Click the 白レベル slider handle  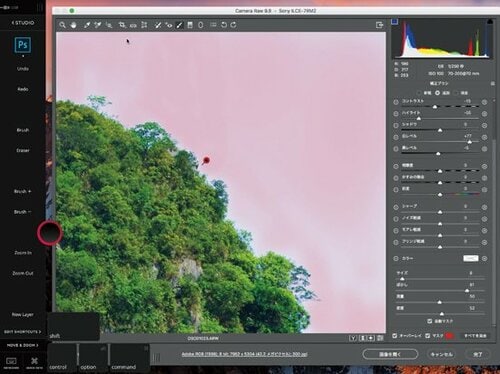pyautogui.click(x=469, y=142)
